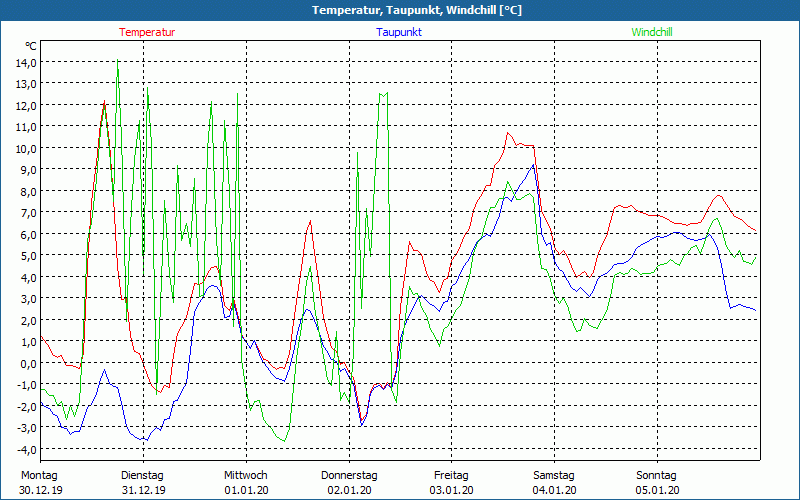The image size is (800, 500).
Task: Click the '30.12.19' date label
Action: point(41,490)
